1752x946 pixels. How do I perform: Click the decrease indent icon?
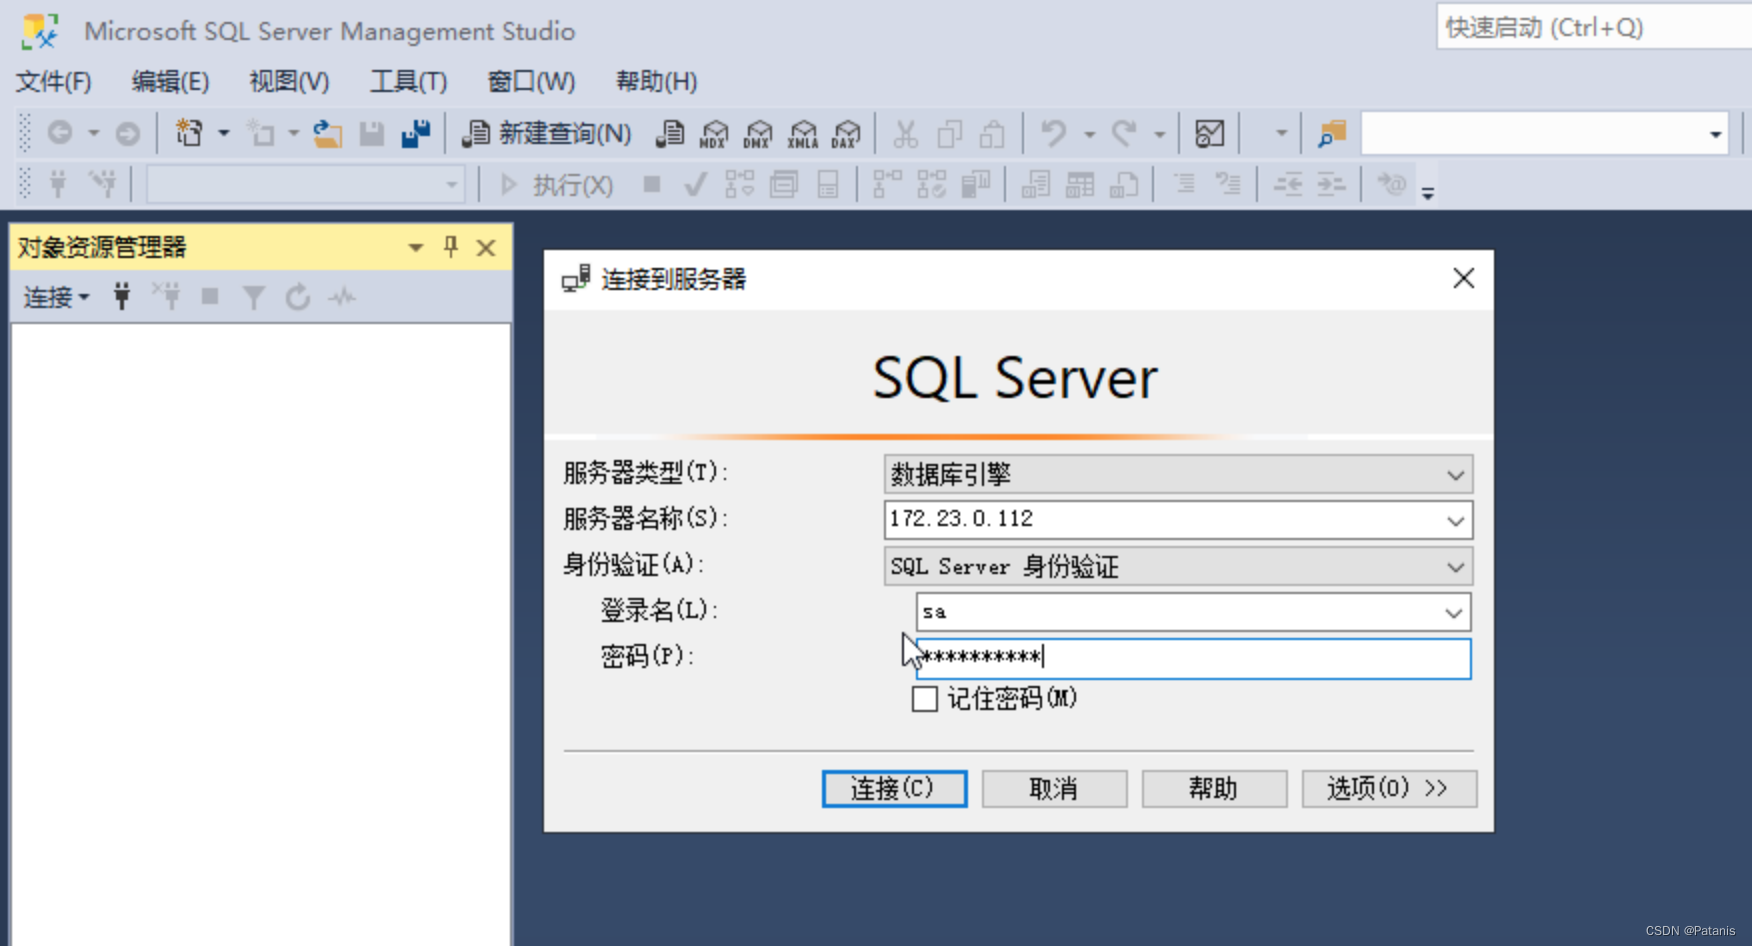tap(1287, 185)
